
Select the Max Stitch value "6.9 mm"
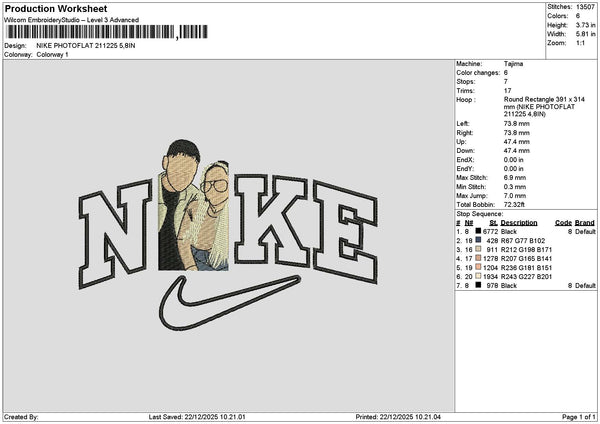coord(515,178)
